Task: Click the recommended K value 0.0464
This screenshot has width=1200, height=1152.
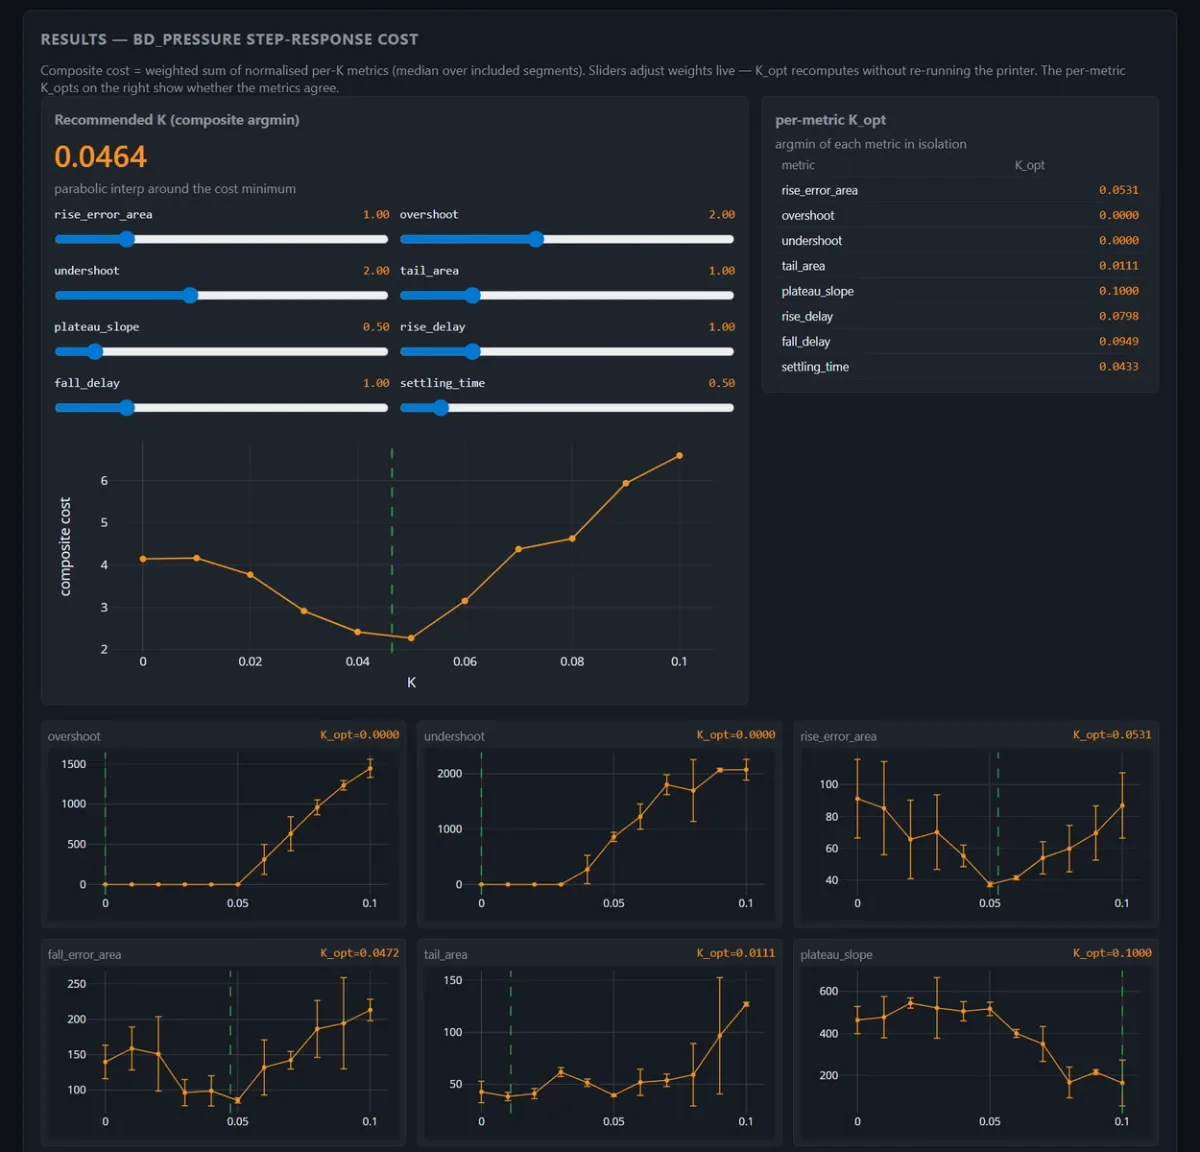Action: [100, 157]
